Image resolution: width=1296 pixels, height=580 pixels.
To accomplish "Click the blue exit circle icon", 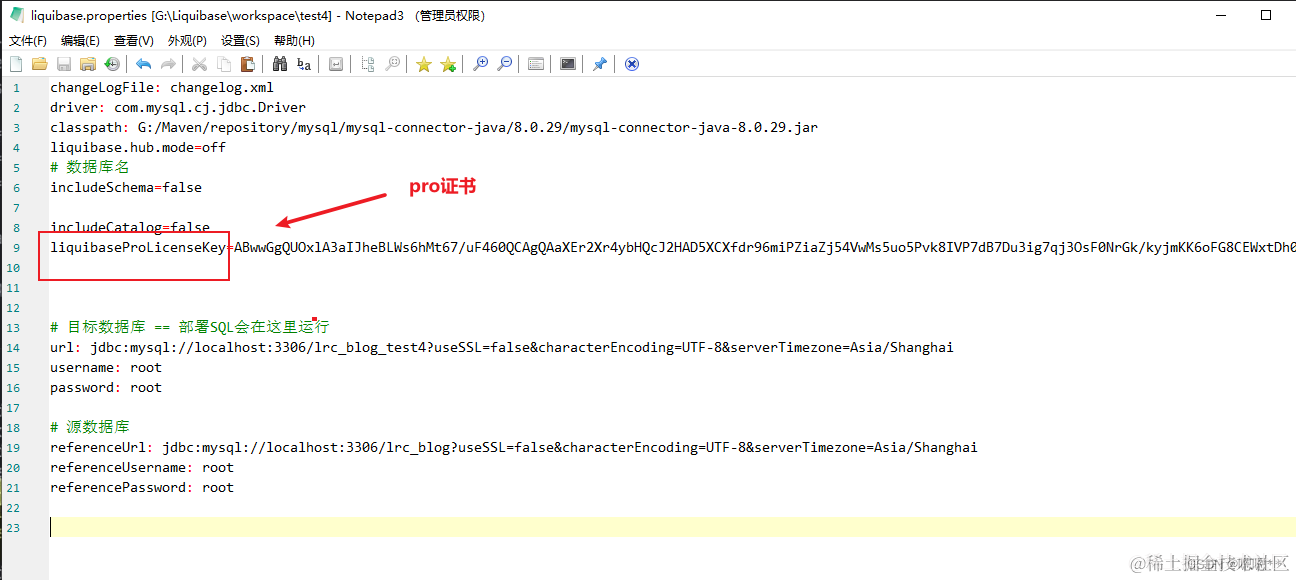I will coord(632,64).
